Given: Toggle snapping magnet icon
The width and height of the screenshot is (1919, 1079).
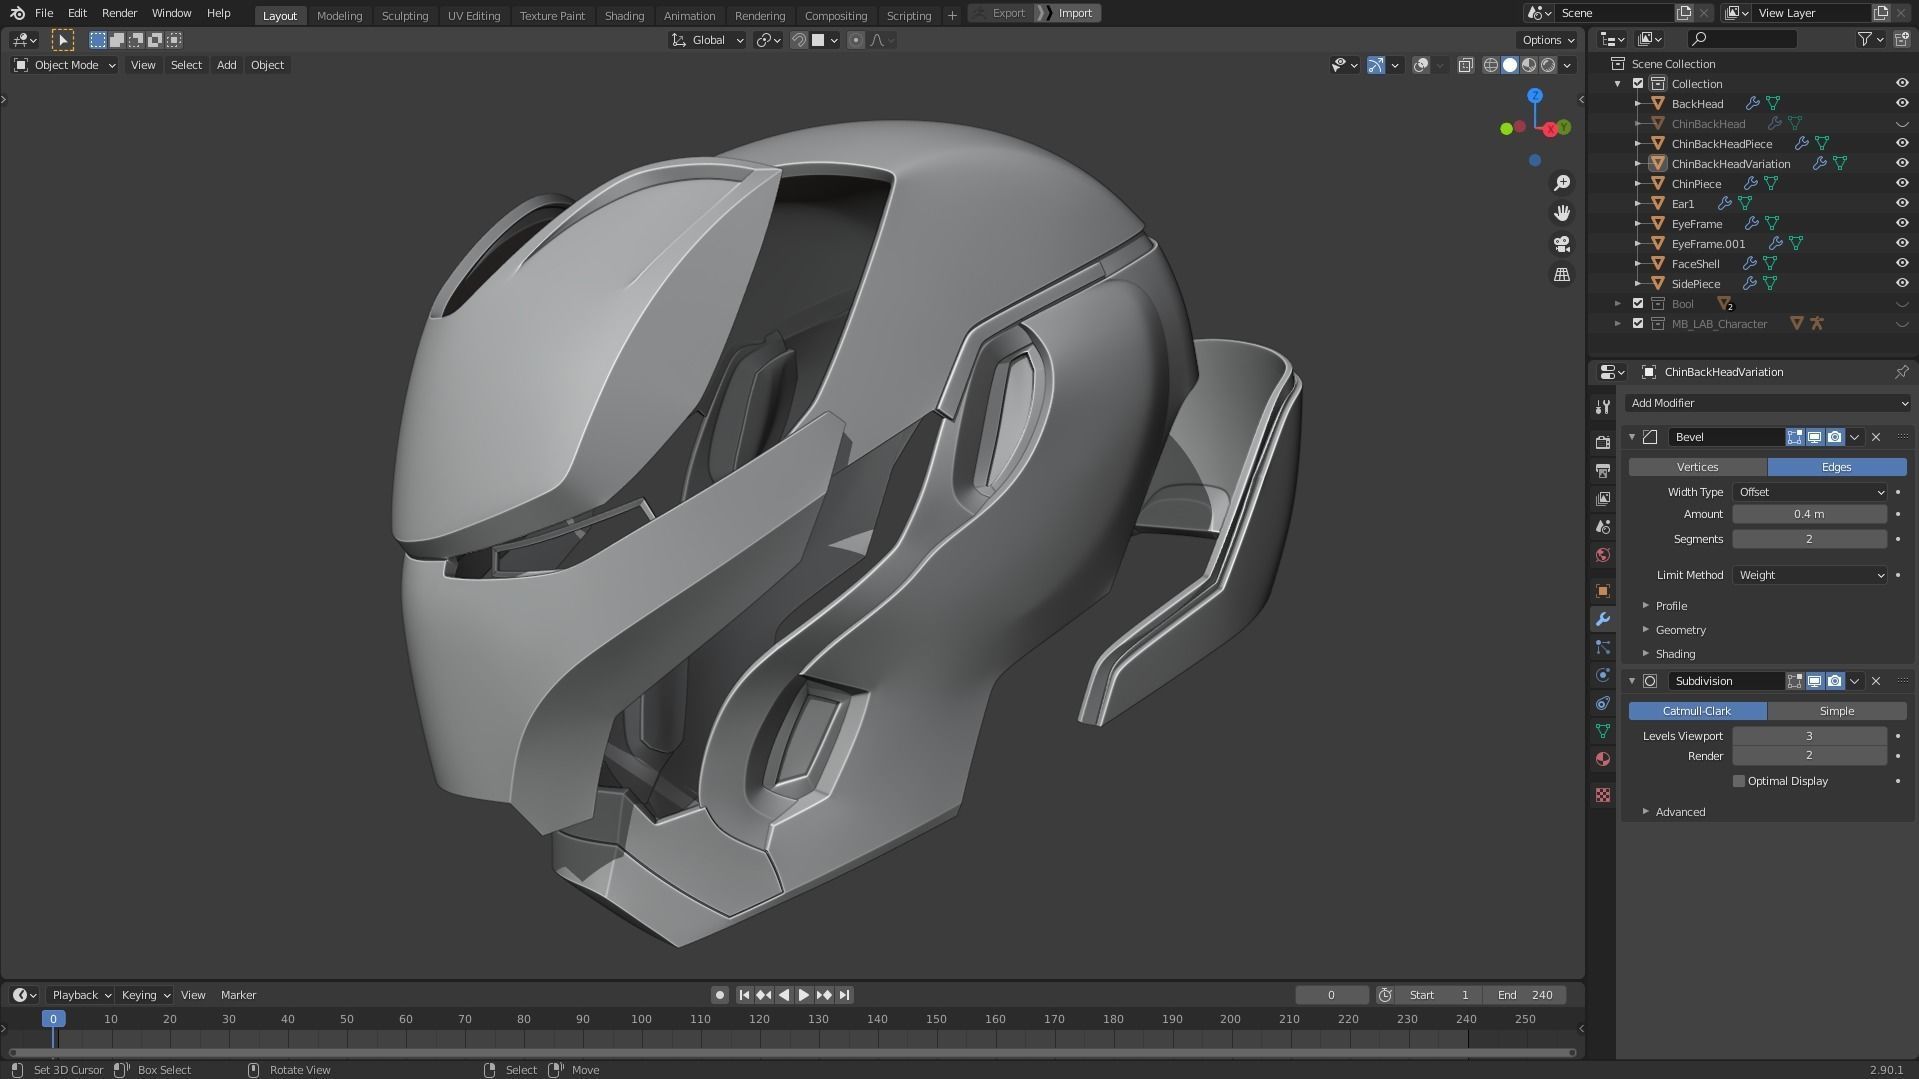Looking at the screenshot, I should point(798,40).
